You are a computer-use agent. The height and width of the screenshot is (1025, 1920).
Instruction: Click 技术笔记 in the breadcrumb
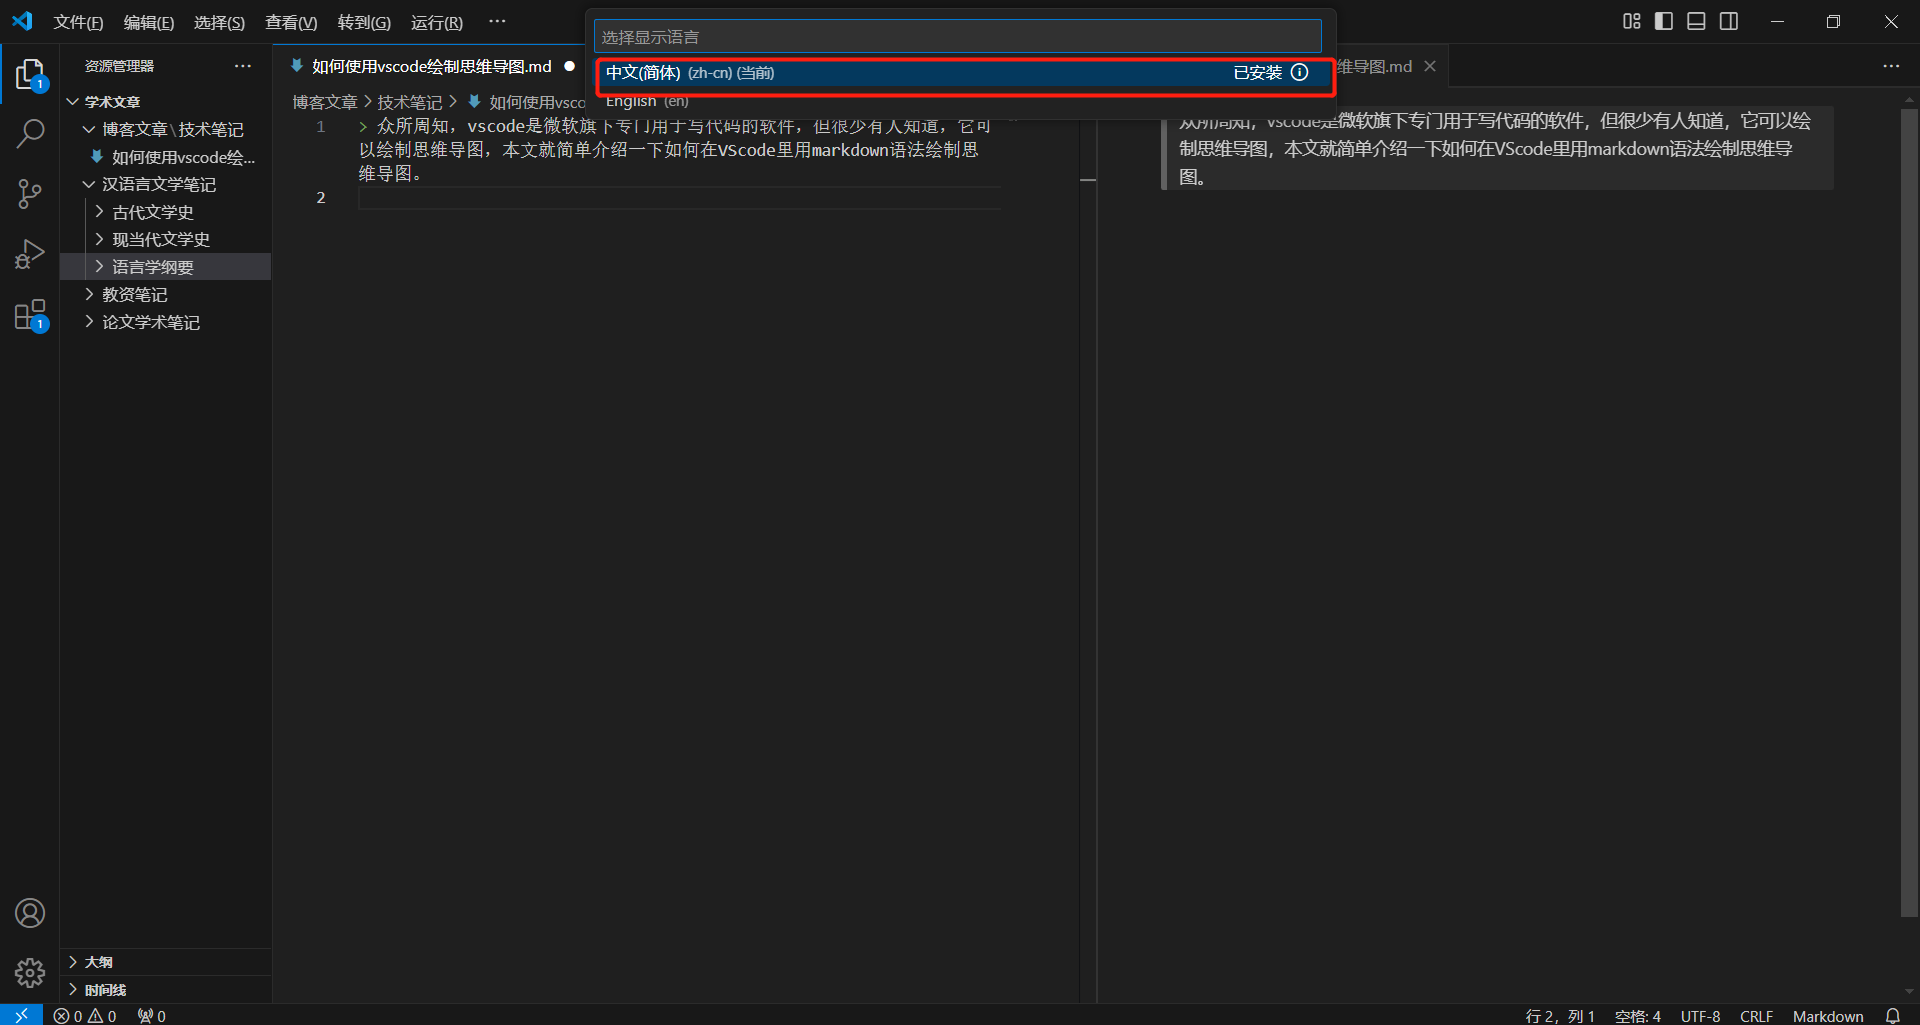point(409,102)
